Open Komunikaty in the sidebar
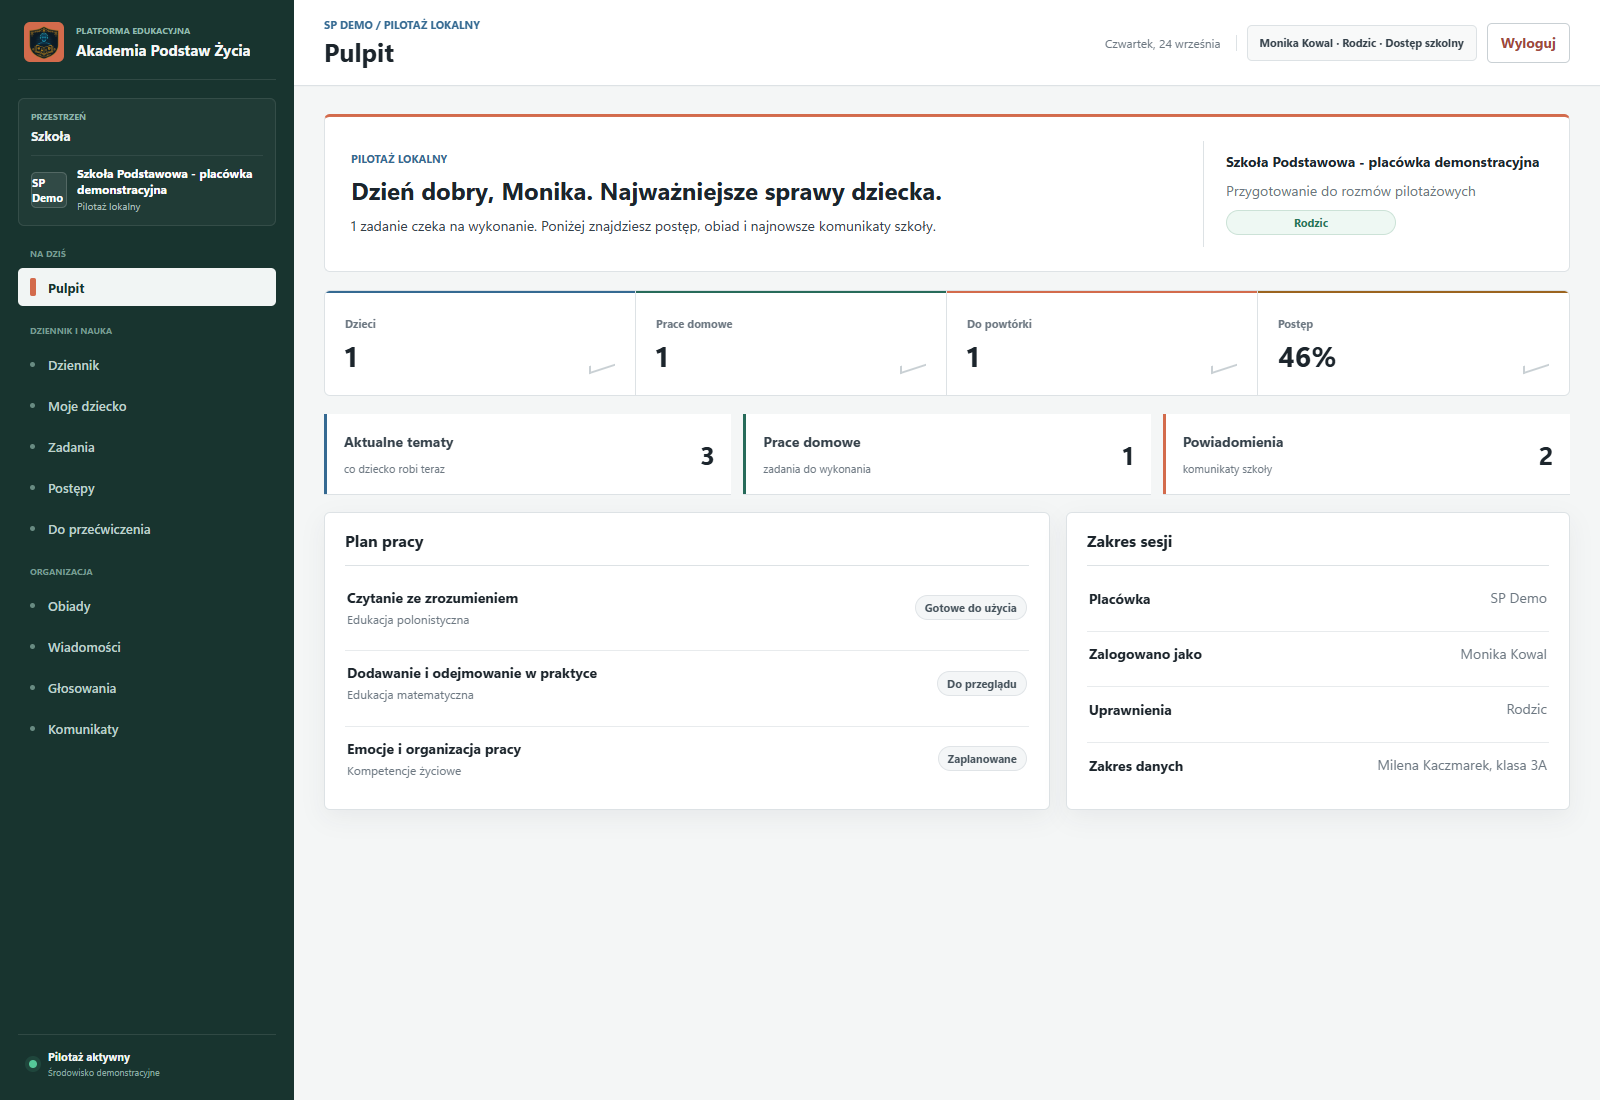This screenshot has width=1600, height=1100. 147,729
